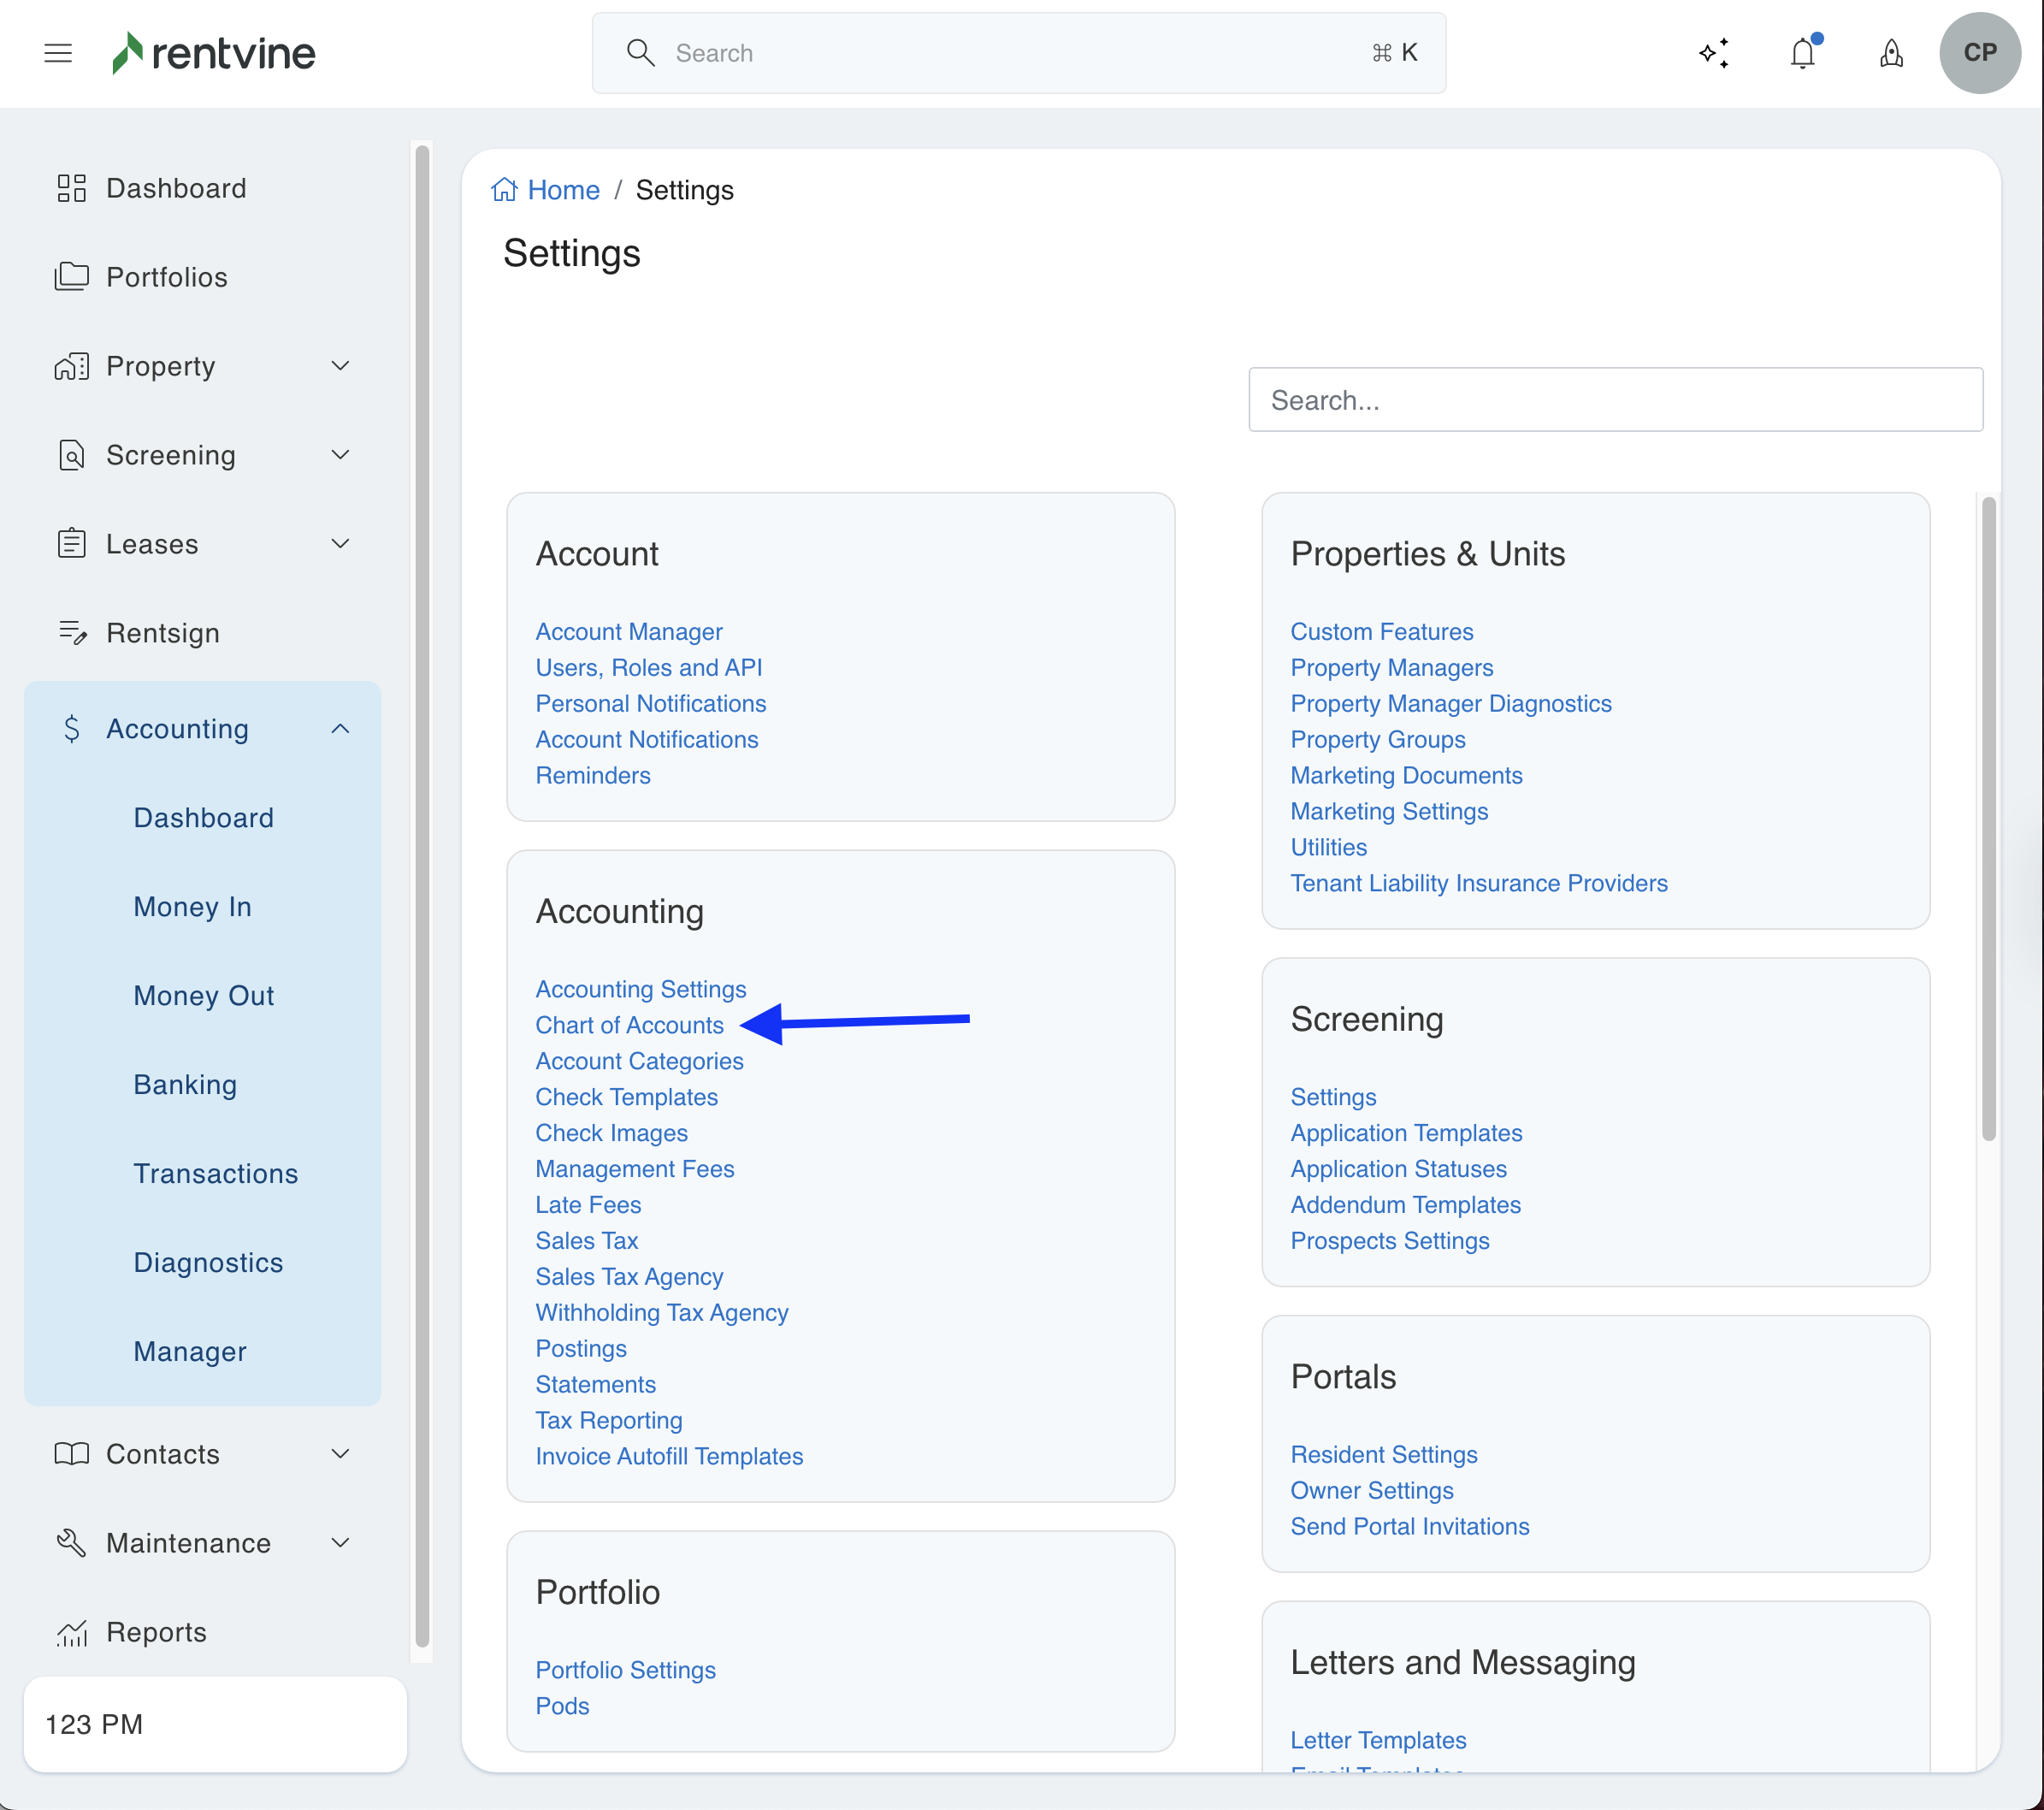Collapse the Accounting sidebar section
2044x1810 pixels.
tap(340, 729)
